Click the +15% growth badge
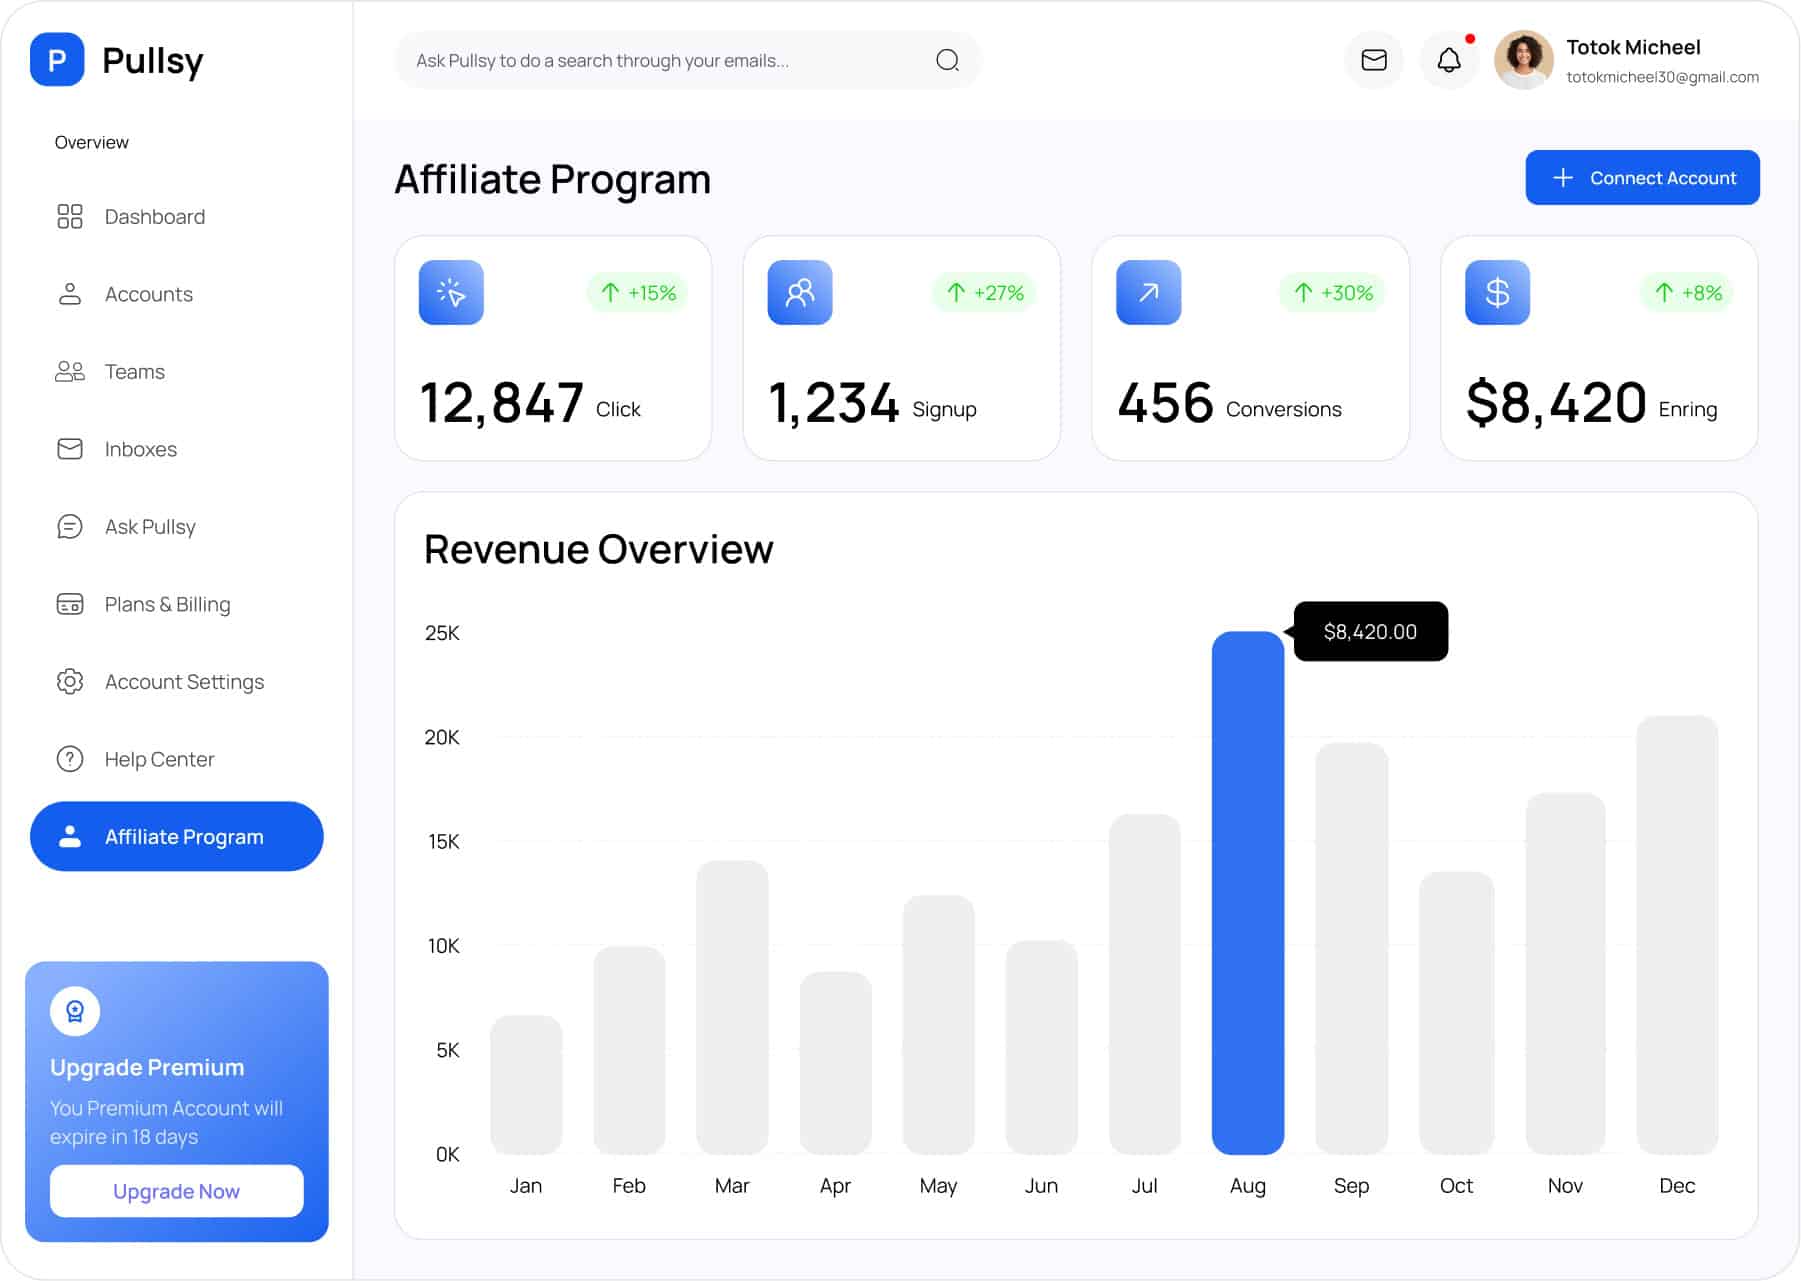The width and height of the screenshot is (1801, 1281). 637,293
